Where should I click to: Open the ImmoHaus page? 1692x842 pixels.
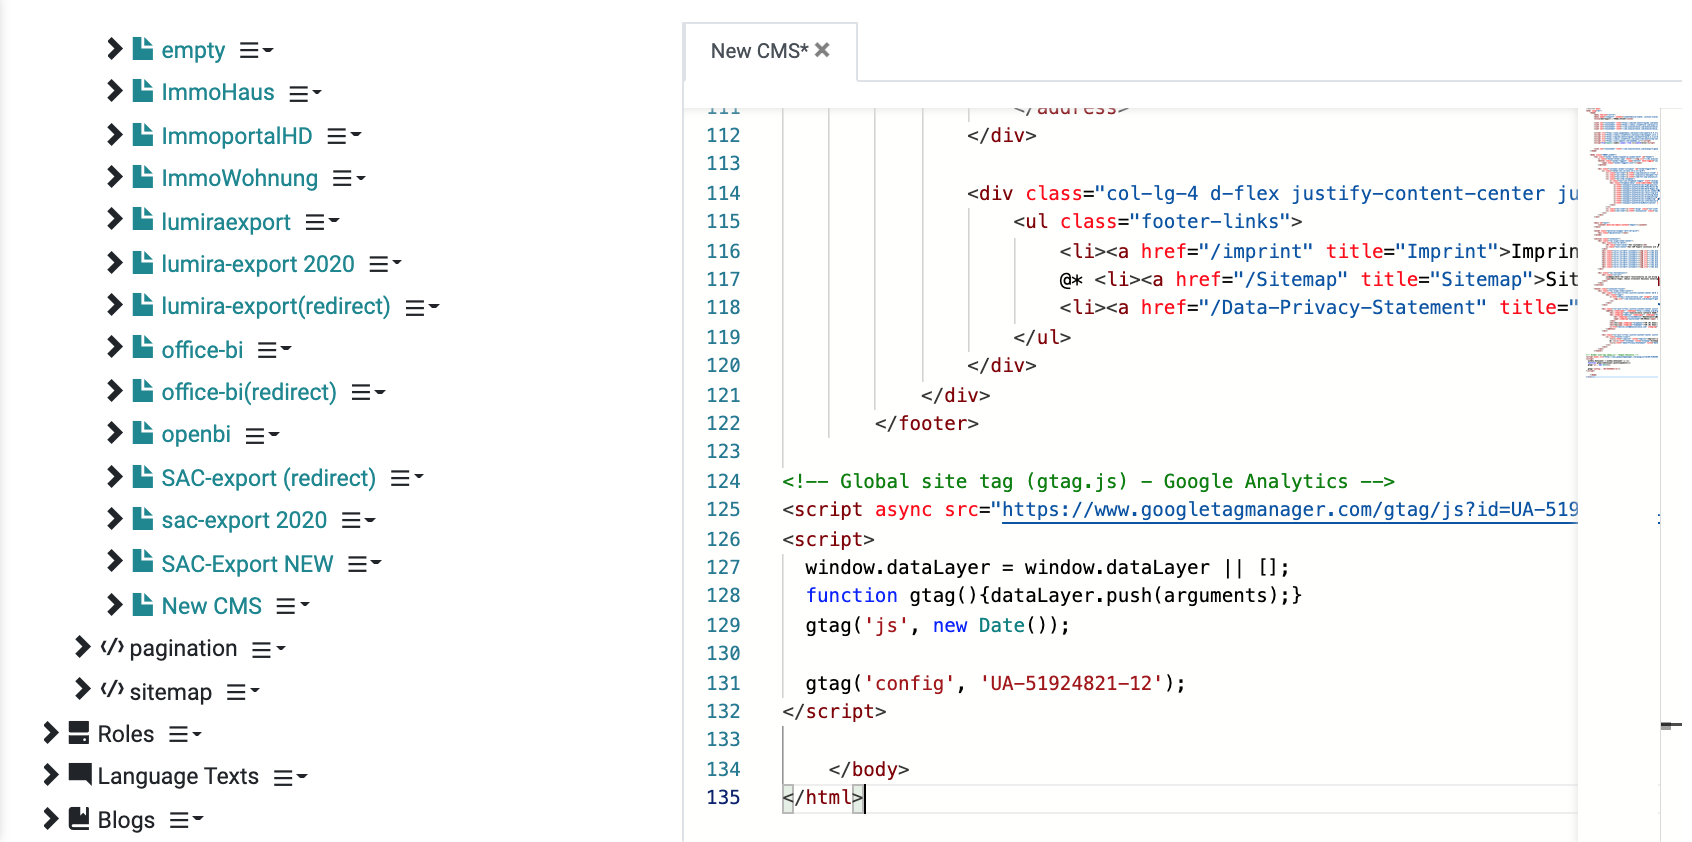coord(218,92)
